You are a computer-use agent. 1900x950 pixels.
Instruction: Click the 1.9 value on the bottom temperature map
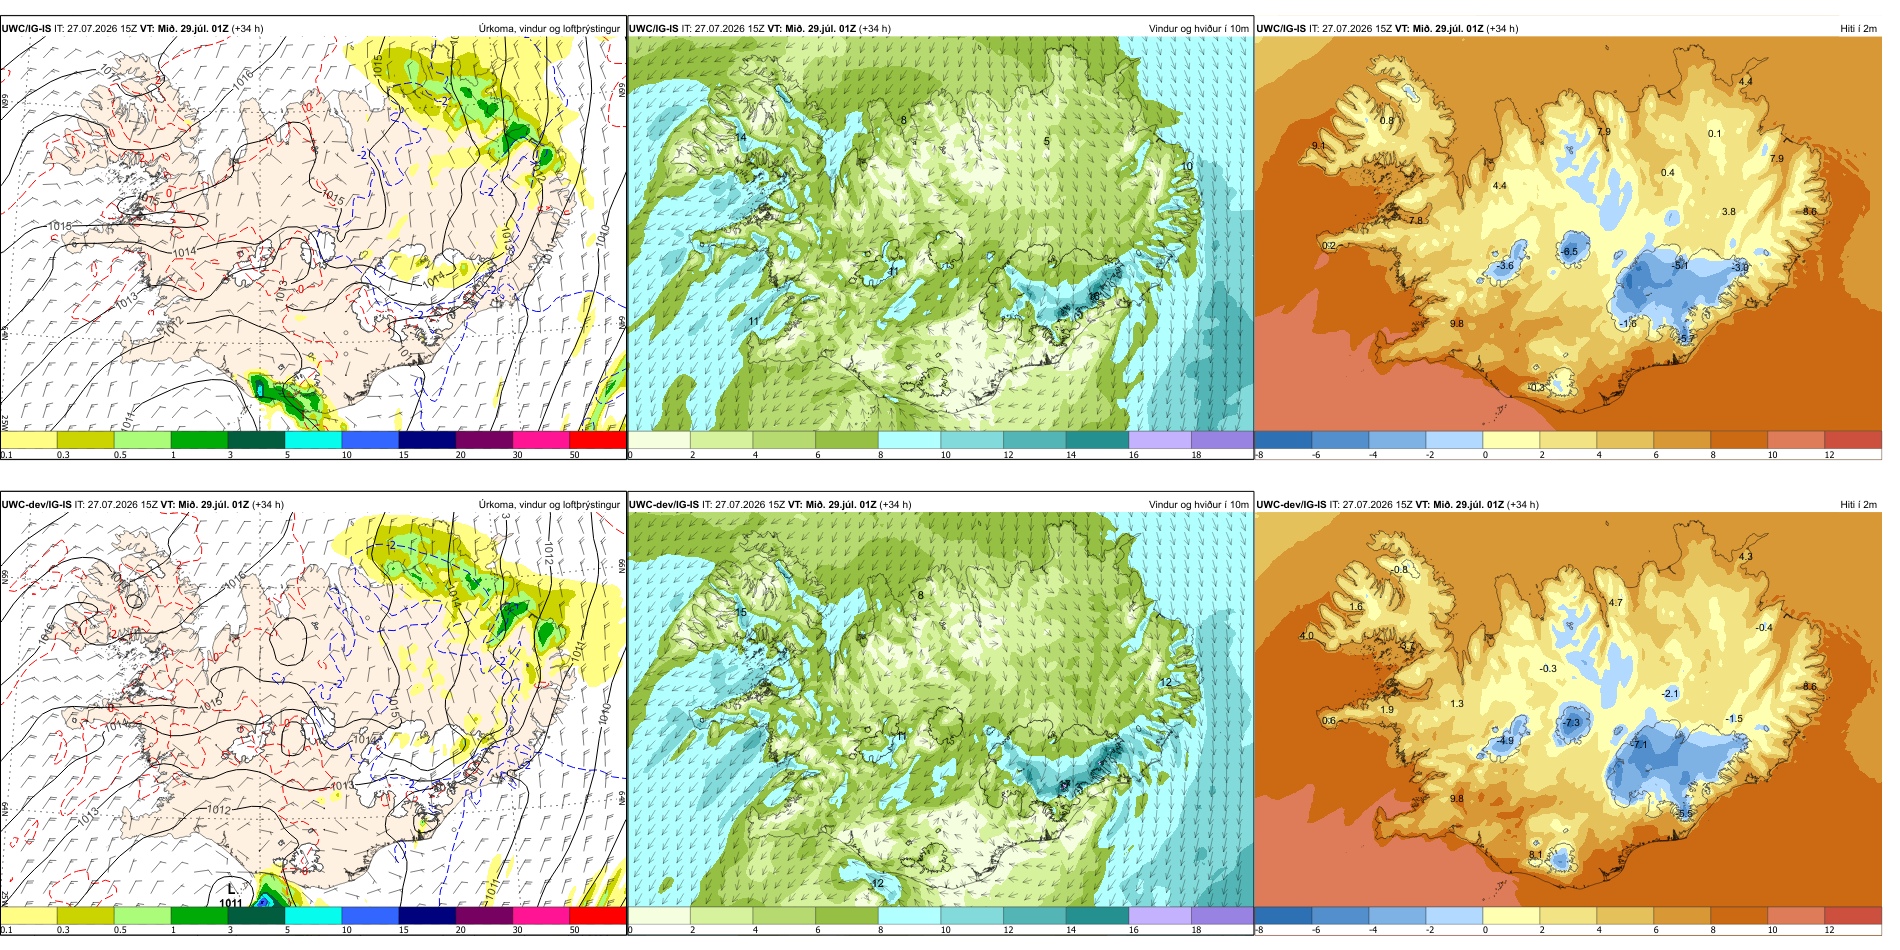coord(1387,710)
